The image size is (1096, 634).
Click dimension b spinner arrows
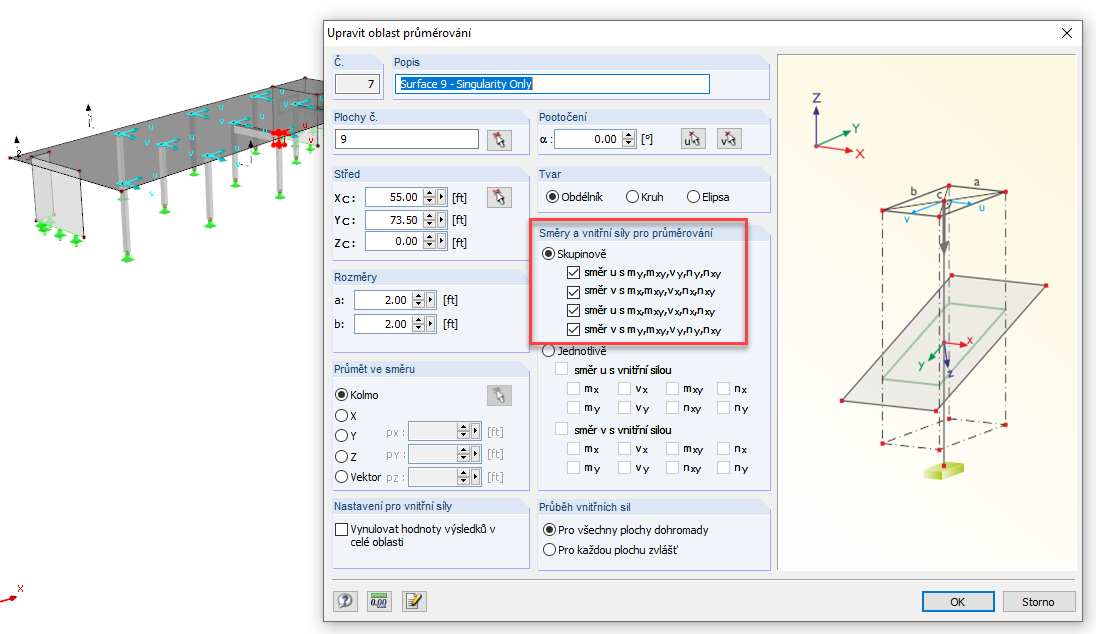(419, 324)
